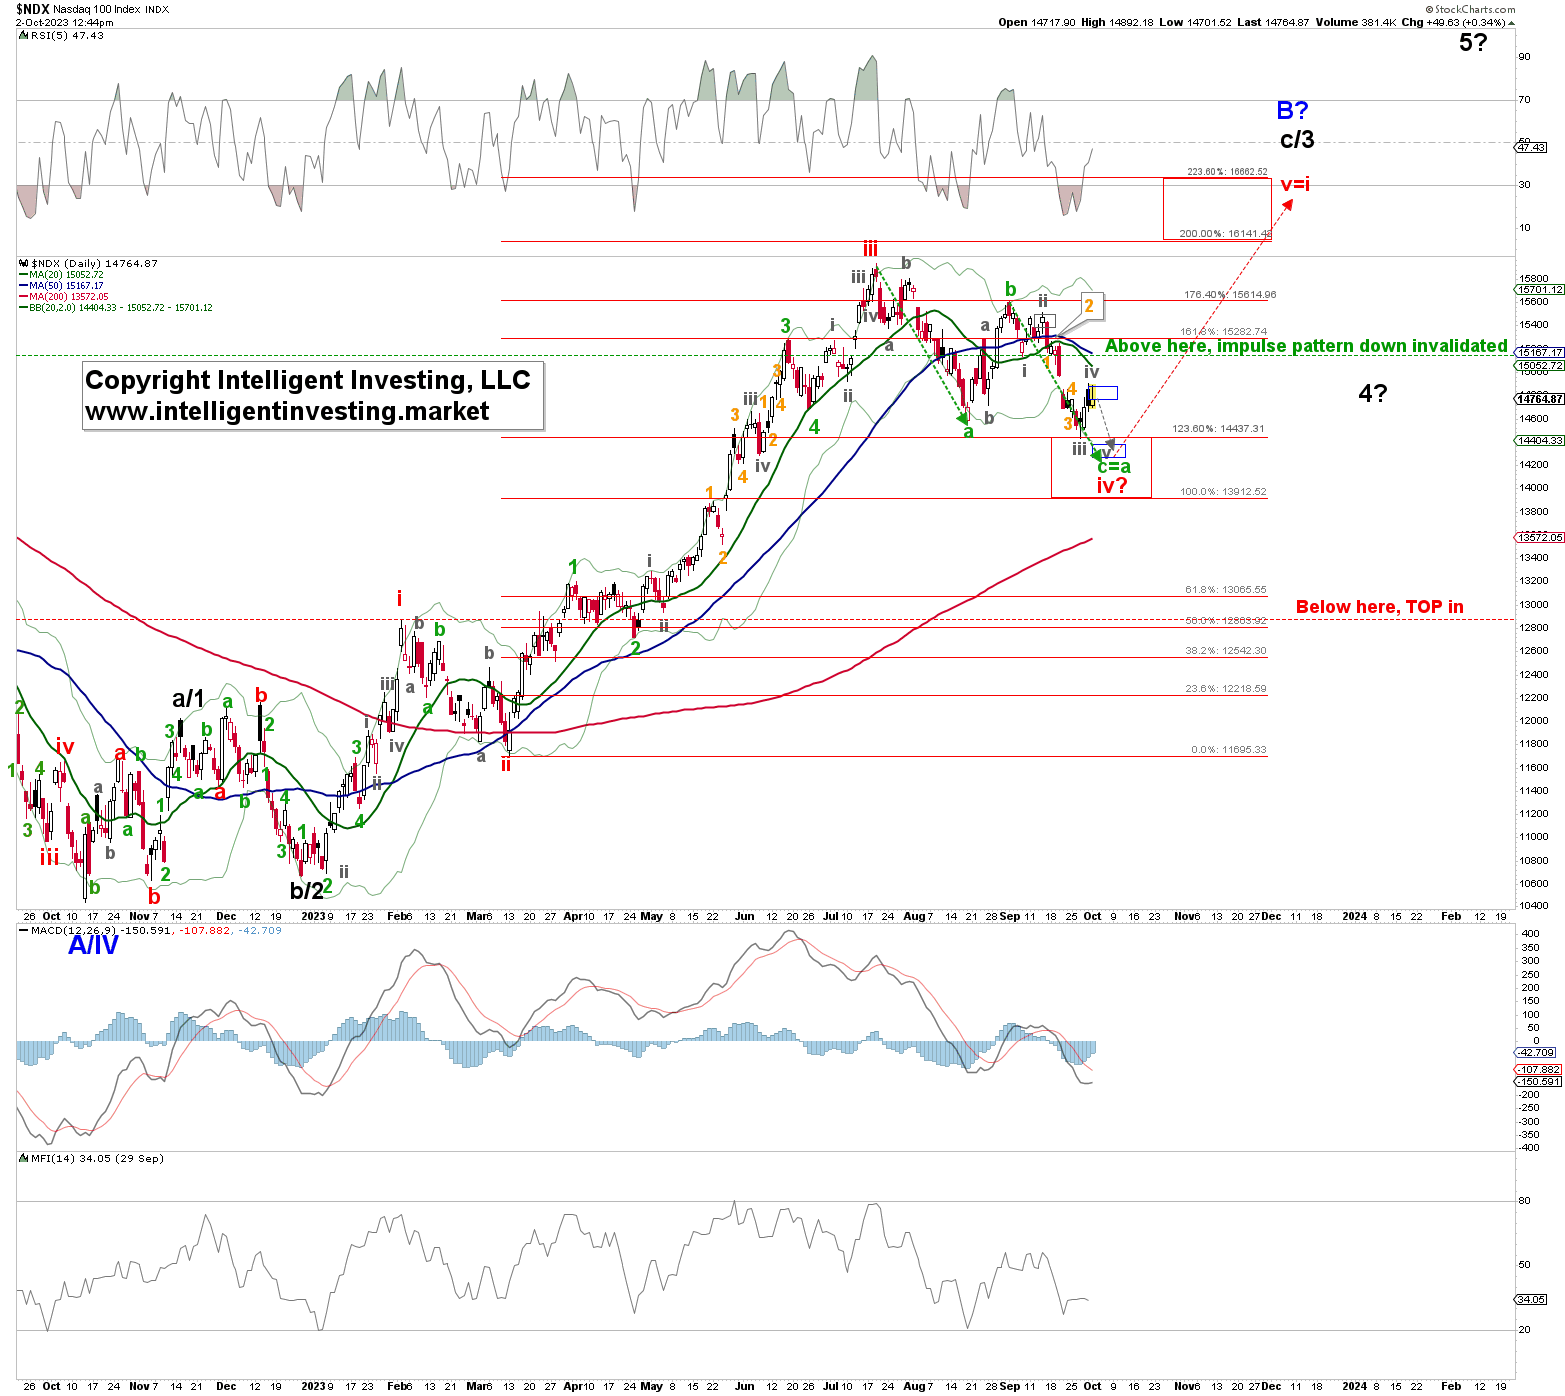1565x1396 pixels.
Task: Click the '$NDX Nasdaq 100 Index INDX' chart title
Action: tap(92, 9)
